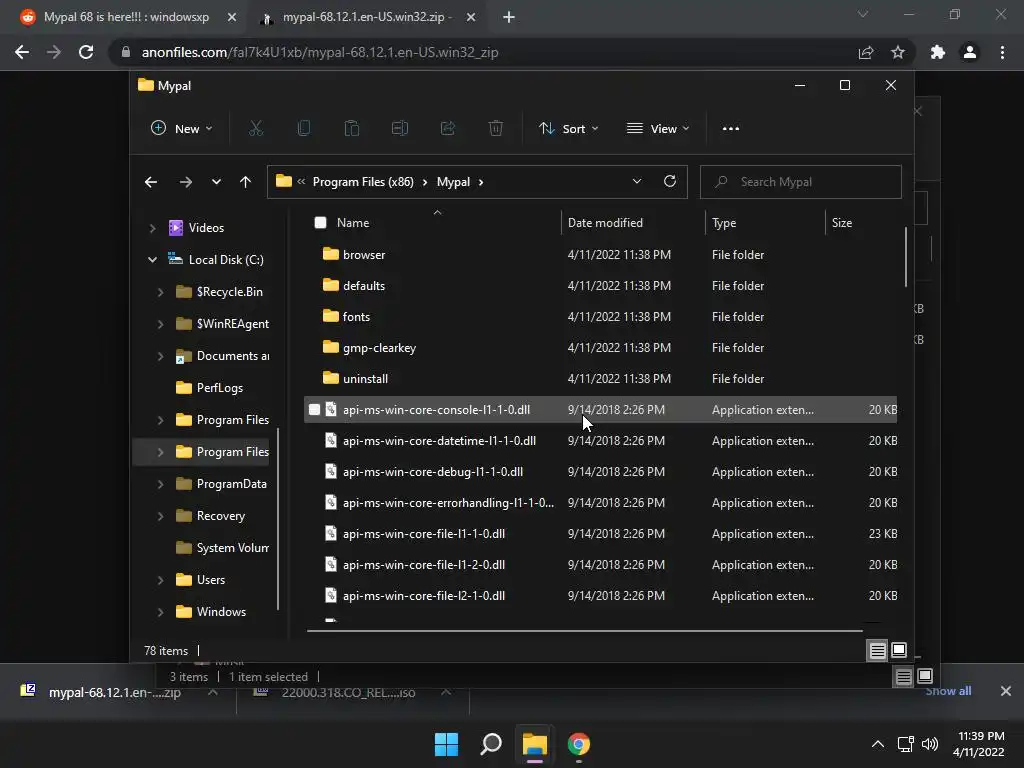
Task: Click the Cut scissors icon in toolbar
Action: pos(256,129)
